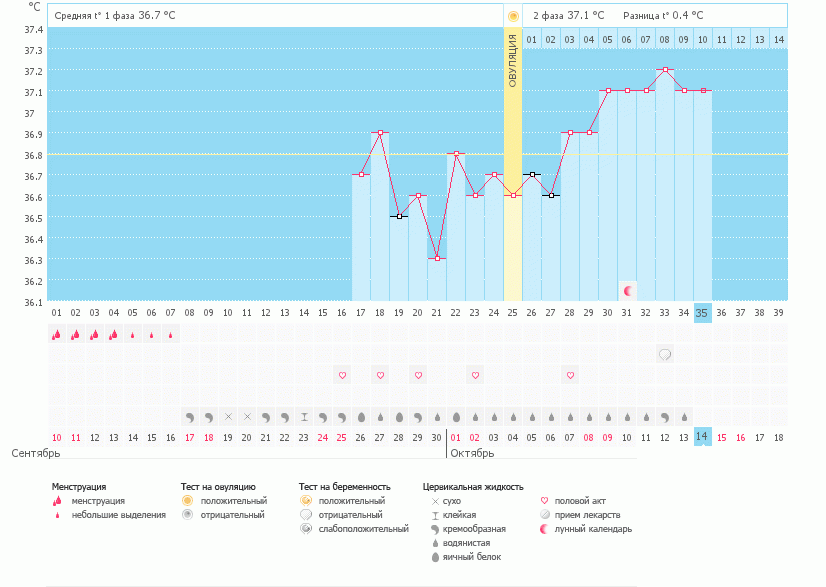The height and width of the screenshot is (587, 826).
Task: Click the watery fluid icon on October 13
Action: (x=684, y=417)
